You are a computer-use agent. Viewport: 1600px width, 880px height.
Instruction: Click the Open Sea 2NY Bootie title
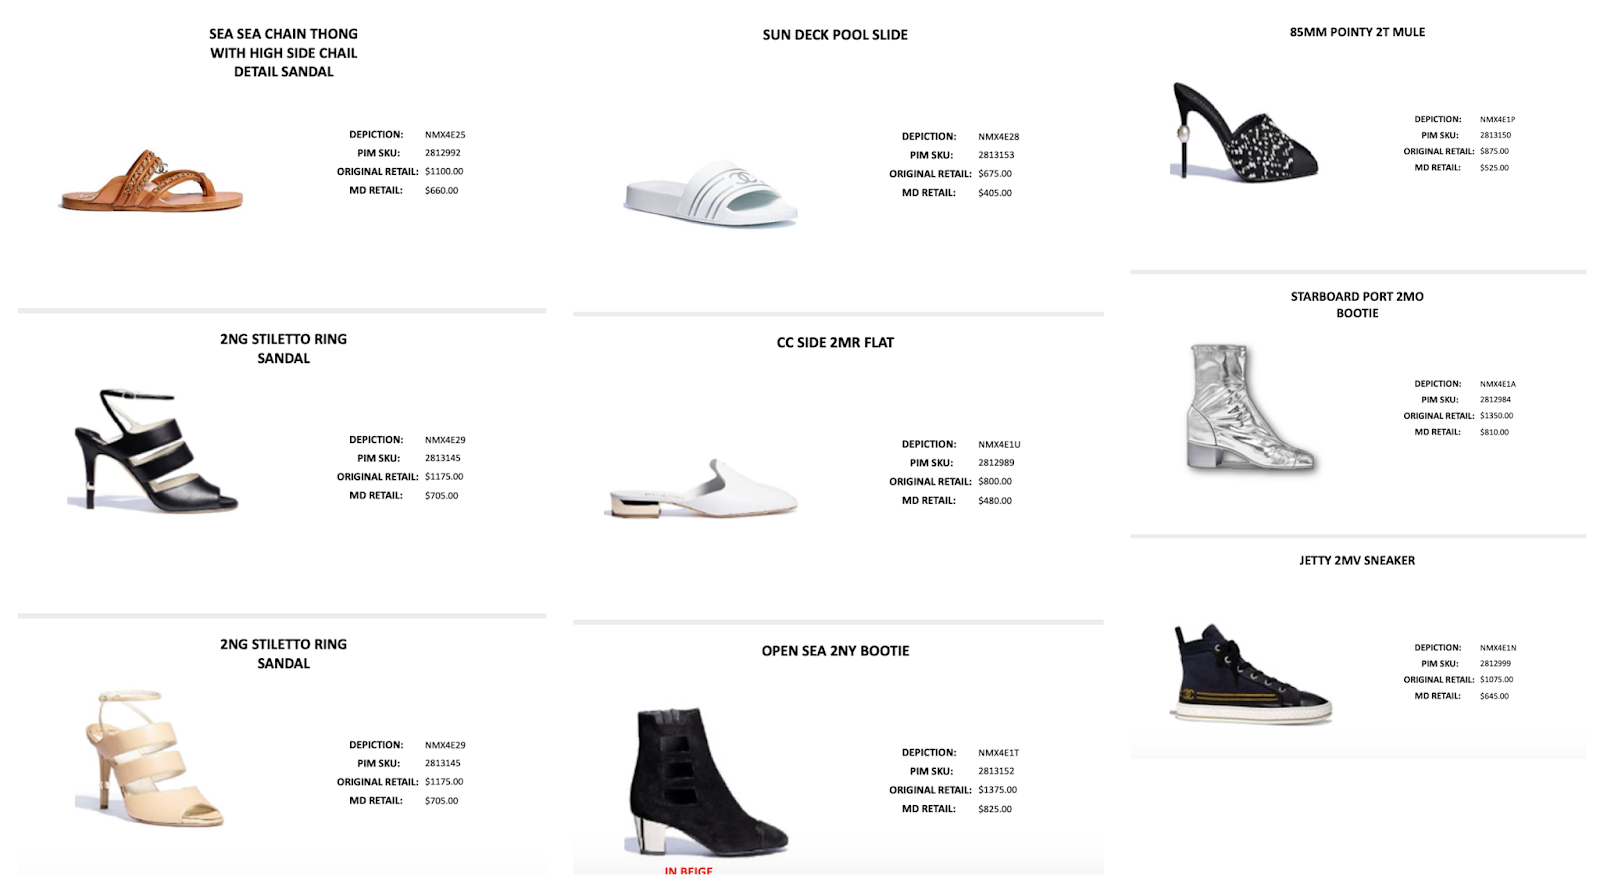coord(835,651)
